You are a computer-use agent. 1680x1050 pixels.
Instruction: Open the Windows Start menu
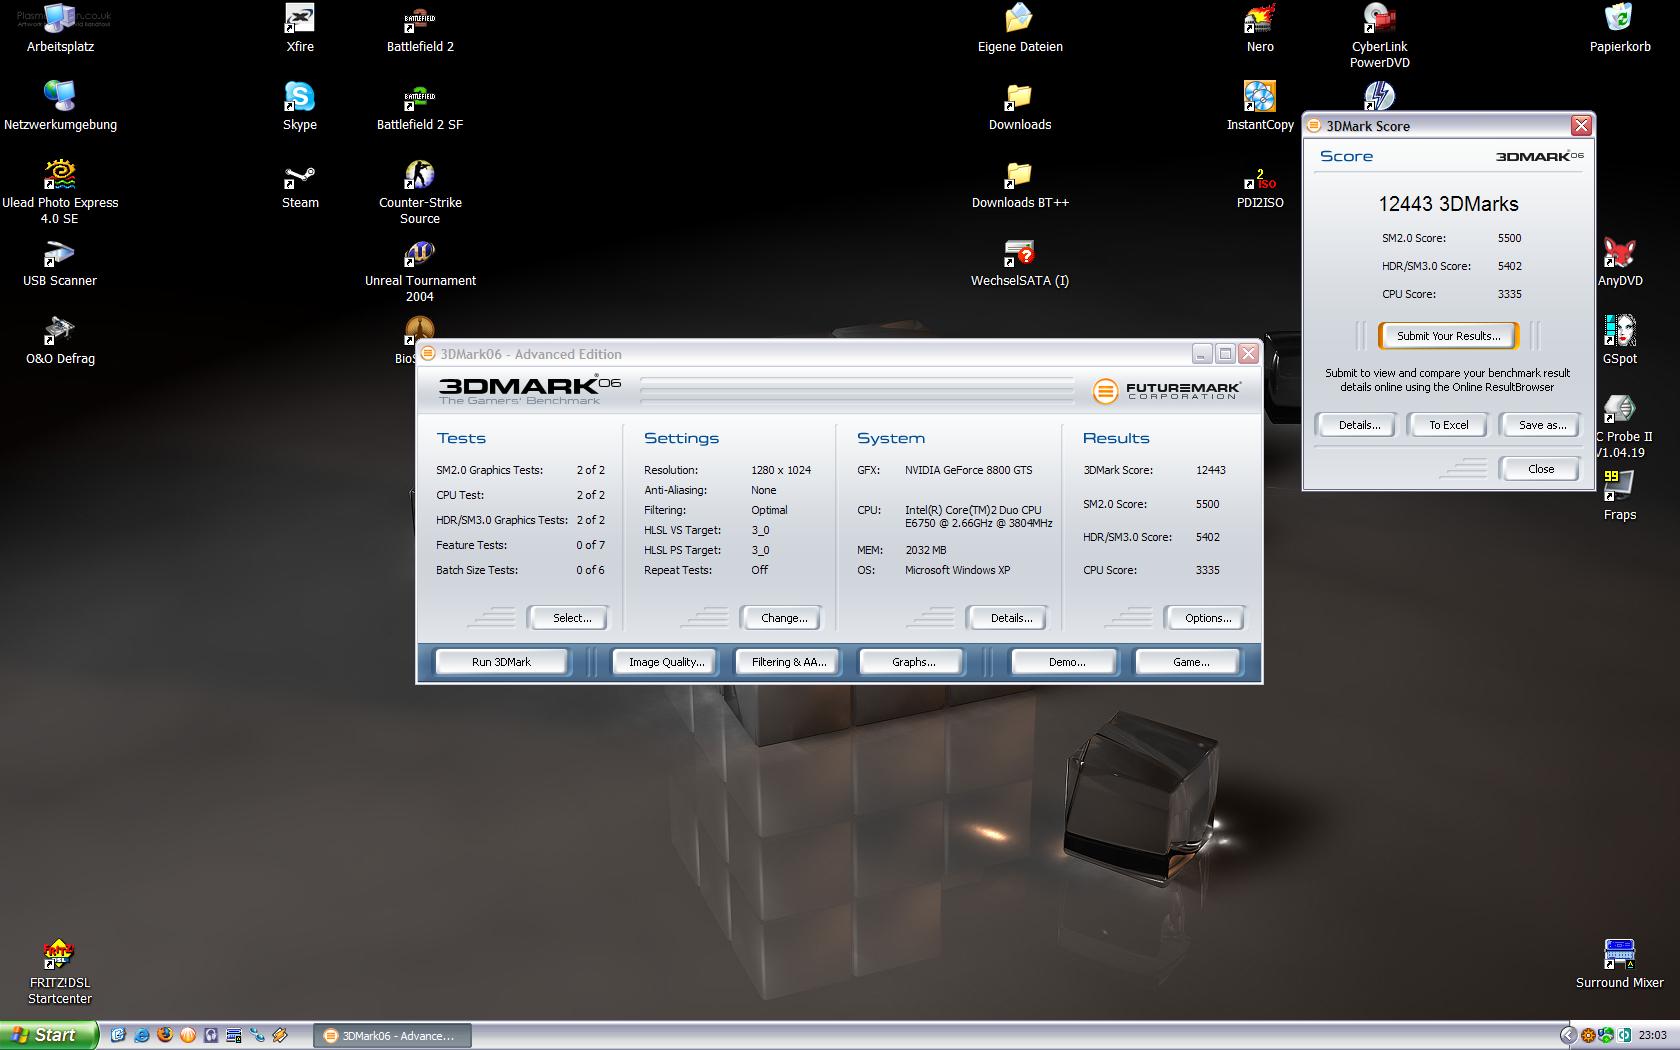click(x=49, y=1035)
